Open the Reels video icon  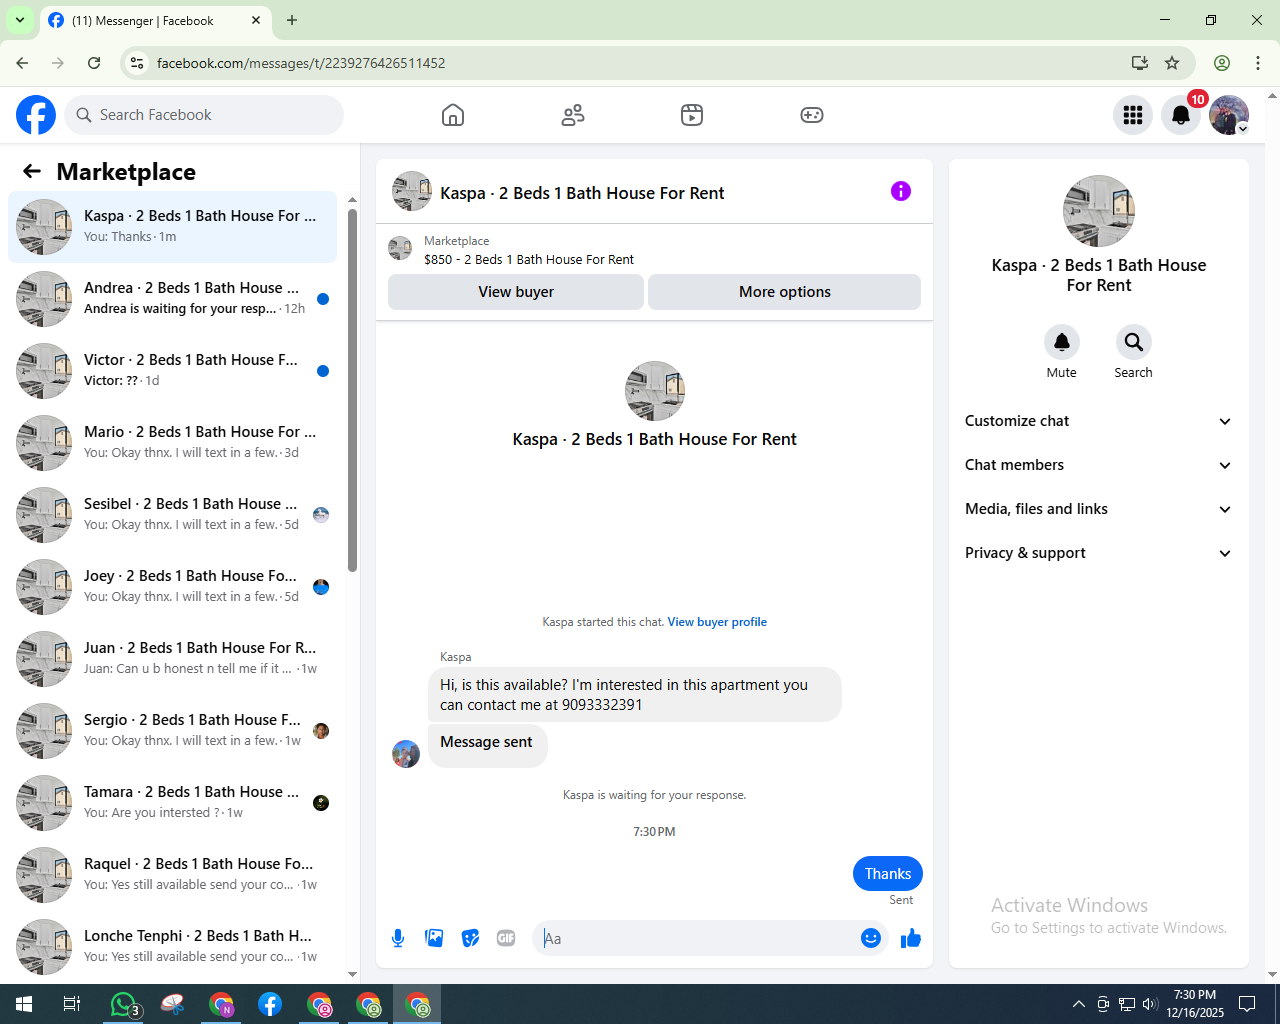pos(692,115)
